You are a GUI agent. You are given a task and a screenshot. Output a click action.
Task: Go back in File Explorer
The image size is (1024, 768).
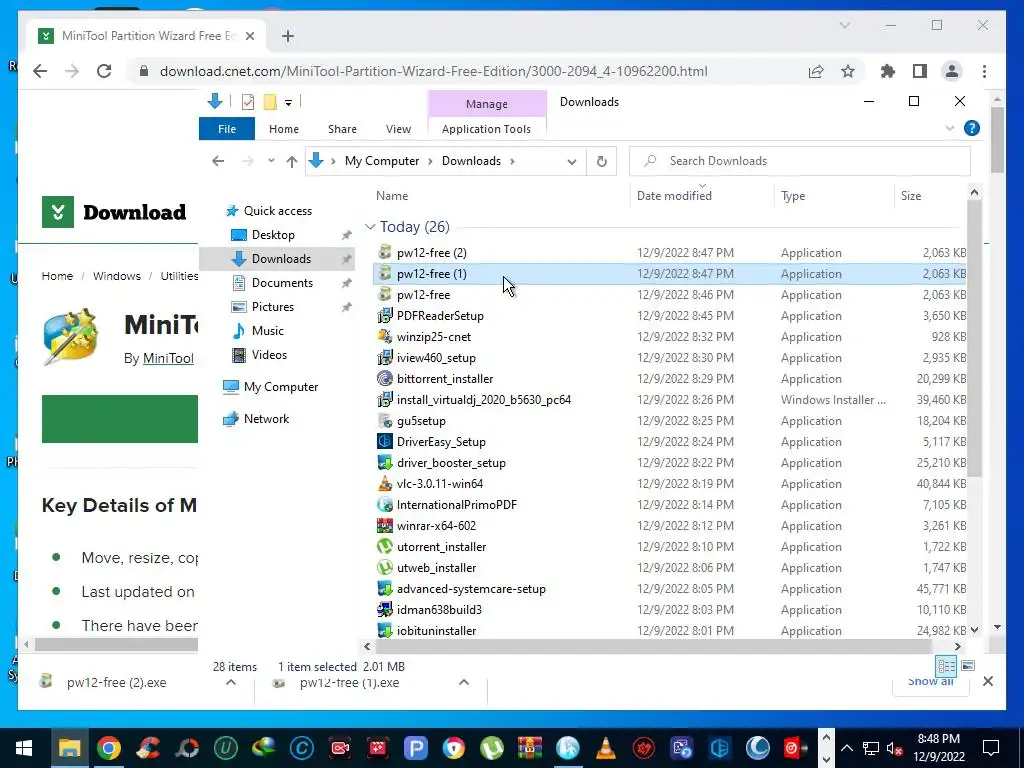click(x=218, y=161)
